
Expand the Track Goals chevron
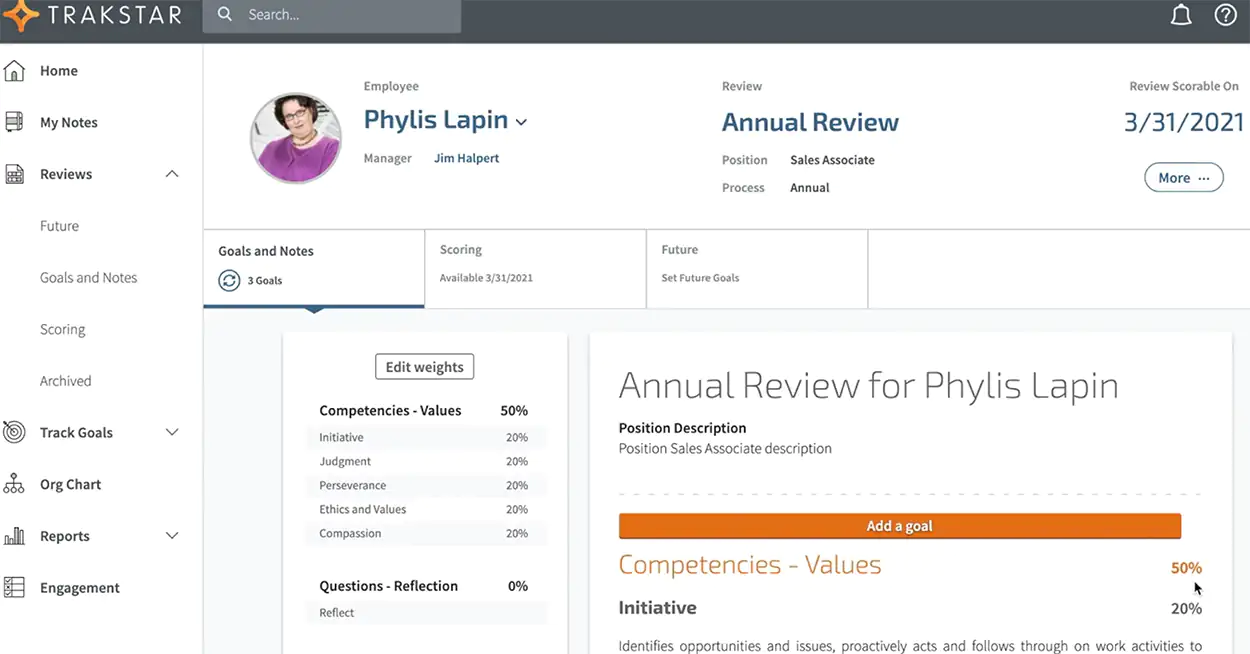coord(172,432)
